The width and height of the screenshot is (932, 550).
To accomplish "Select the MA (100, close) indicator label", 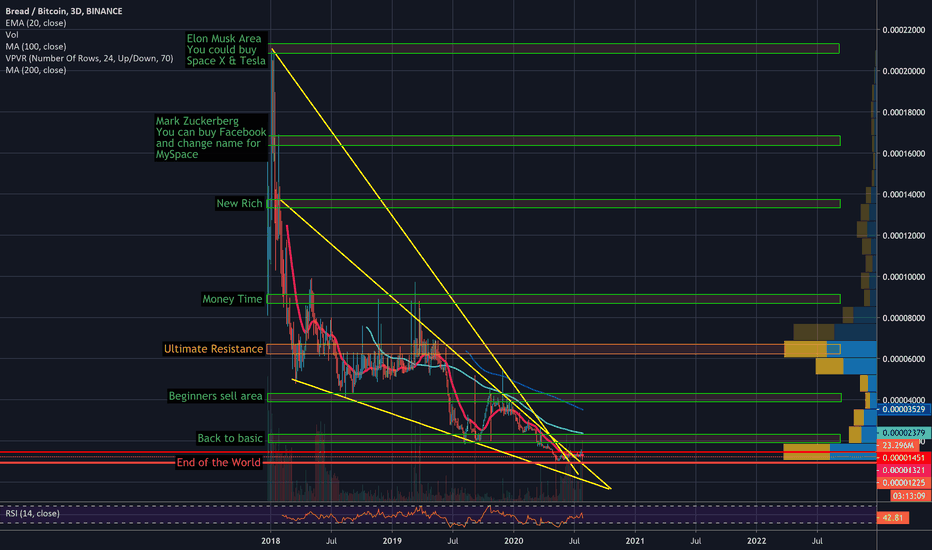I will coord(36,46).
